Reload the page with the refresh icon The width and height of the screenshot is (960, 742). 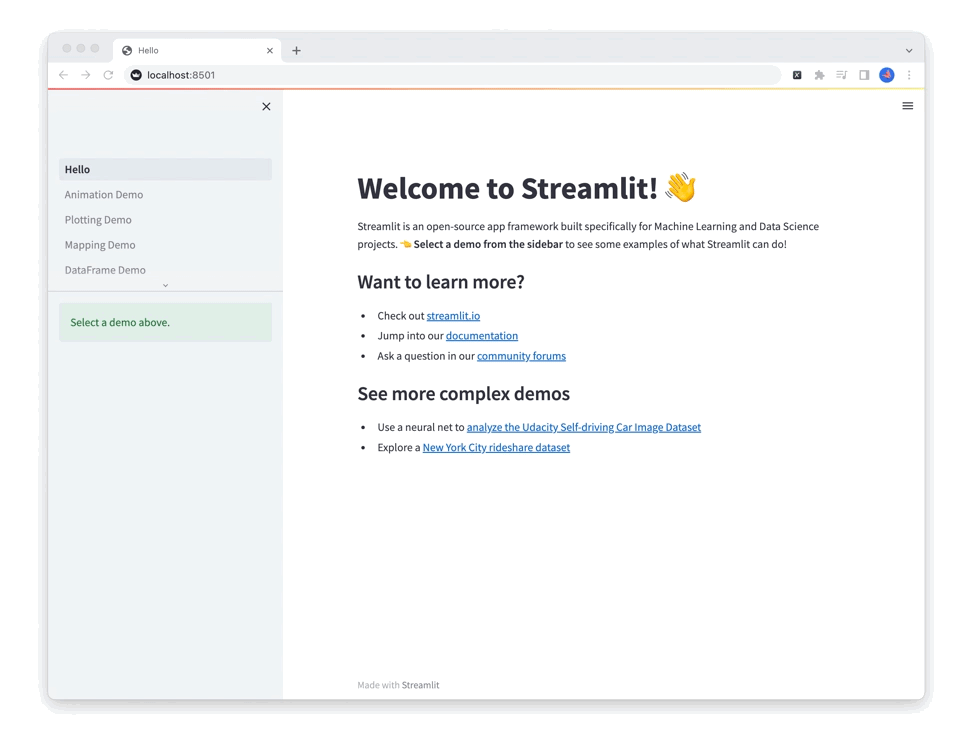108,74
